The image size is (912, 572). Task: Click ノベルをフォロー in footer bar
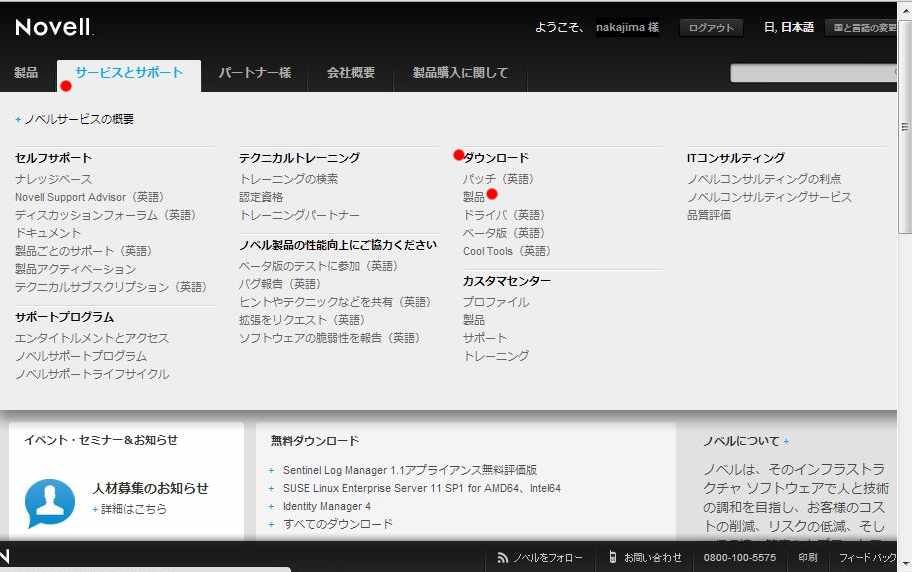click(547, 557)
